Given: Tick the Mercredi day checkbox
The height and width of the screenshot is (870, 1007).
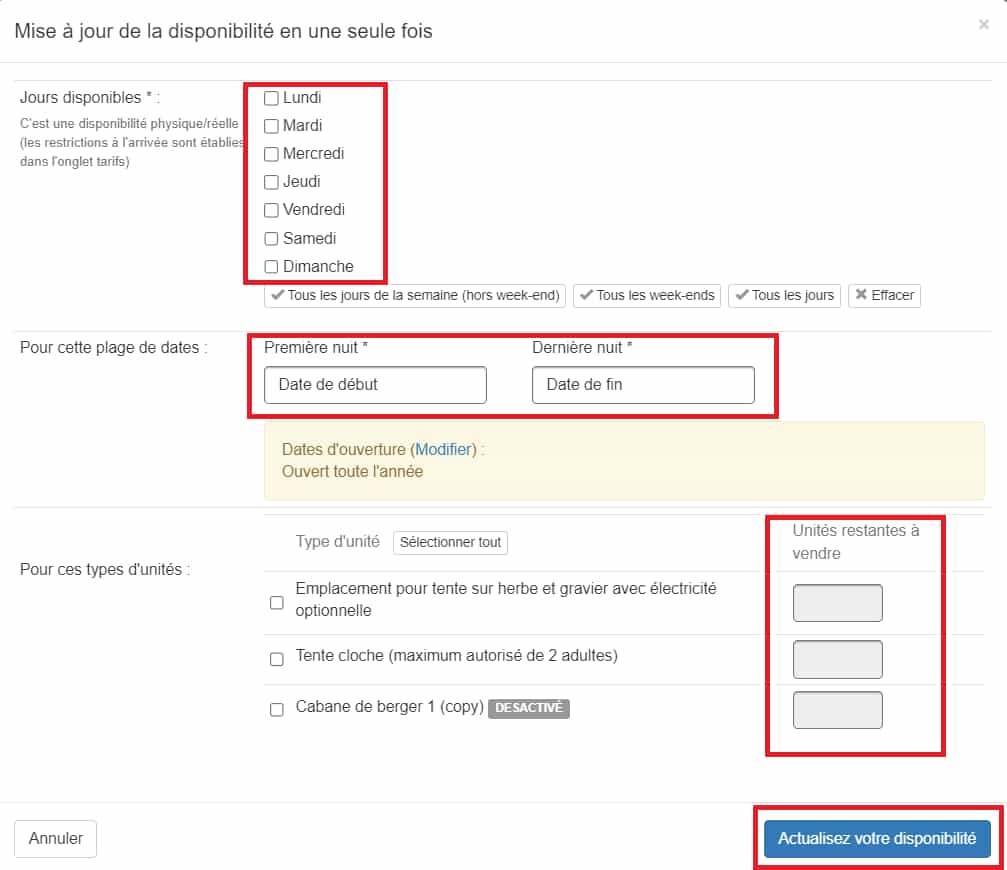Looking at the screenshot, I should [271, 154].
